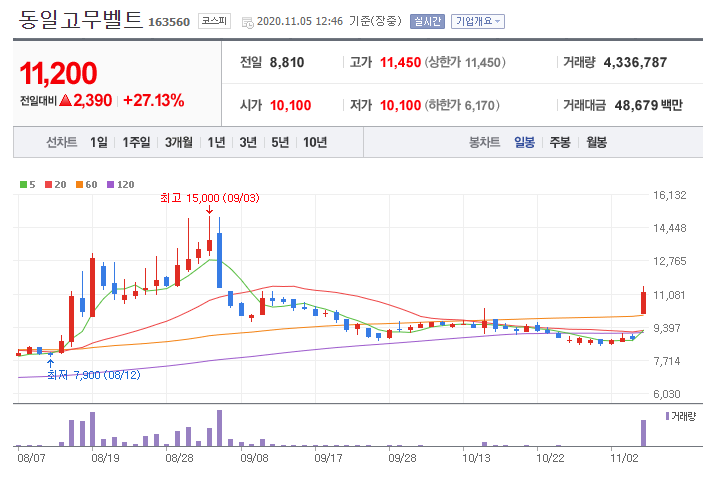This screenshot has height=478, width=703.
Task: Click the 11/02 date axis label
Action: [624, 458]
